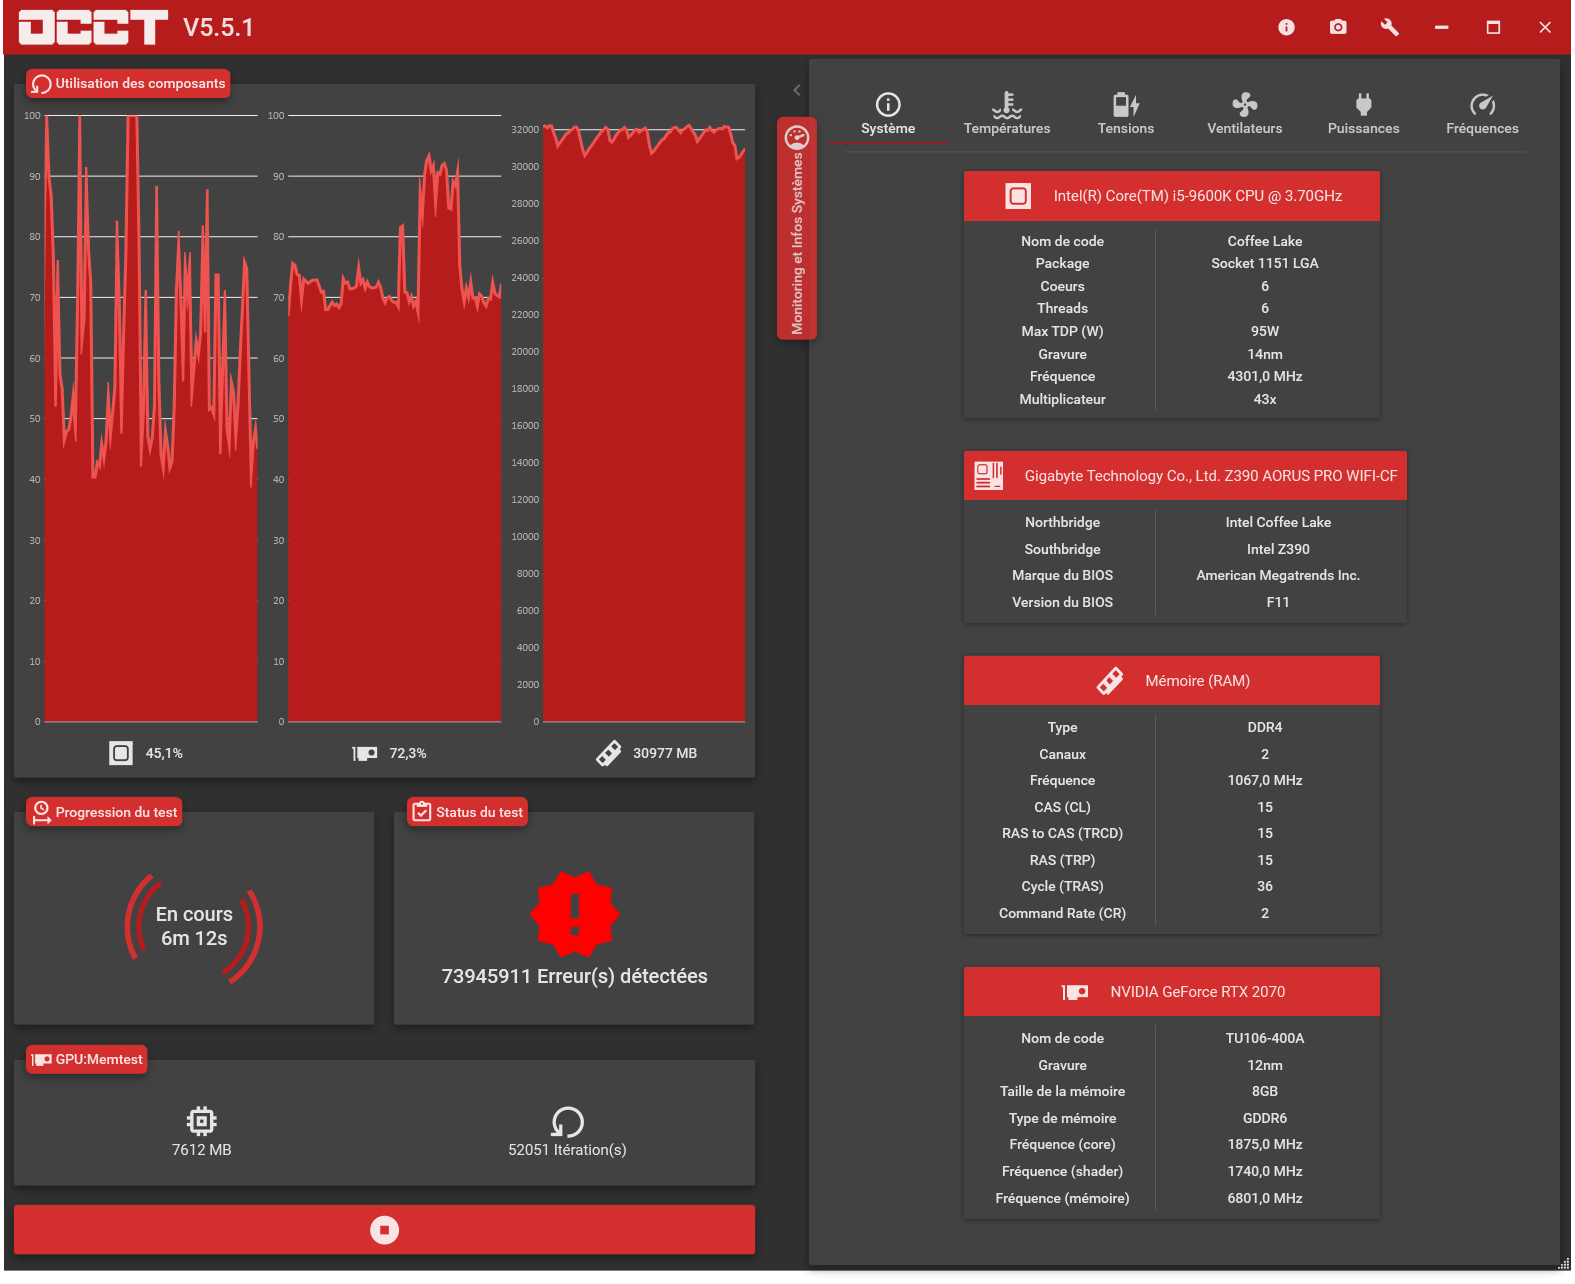The height and width of the screenshot is (1284, 1575).
Task: Click the GPU usage graph
Action: (395, 418)
